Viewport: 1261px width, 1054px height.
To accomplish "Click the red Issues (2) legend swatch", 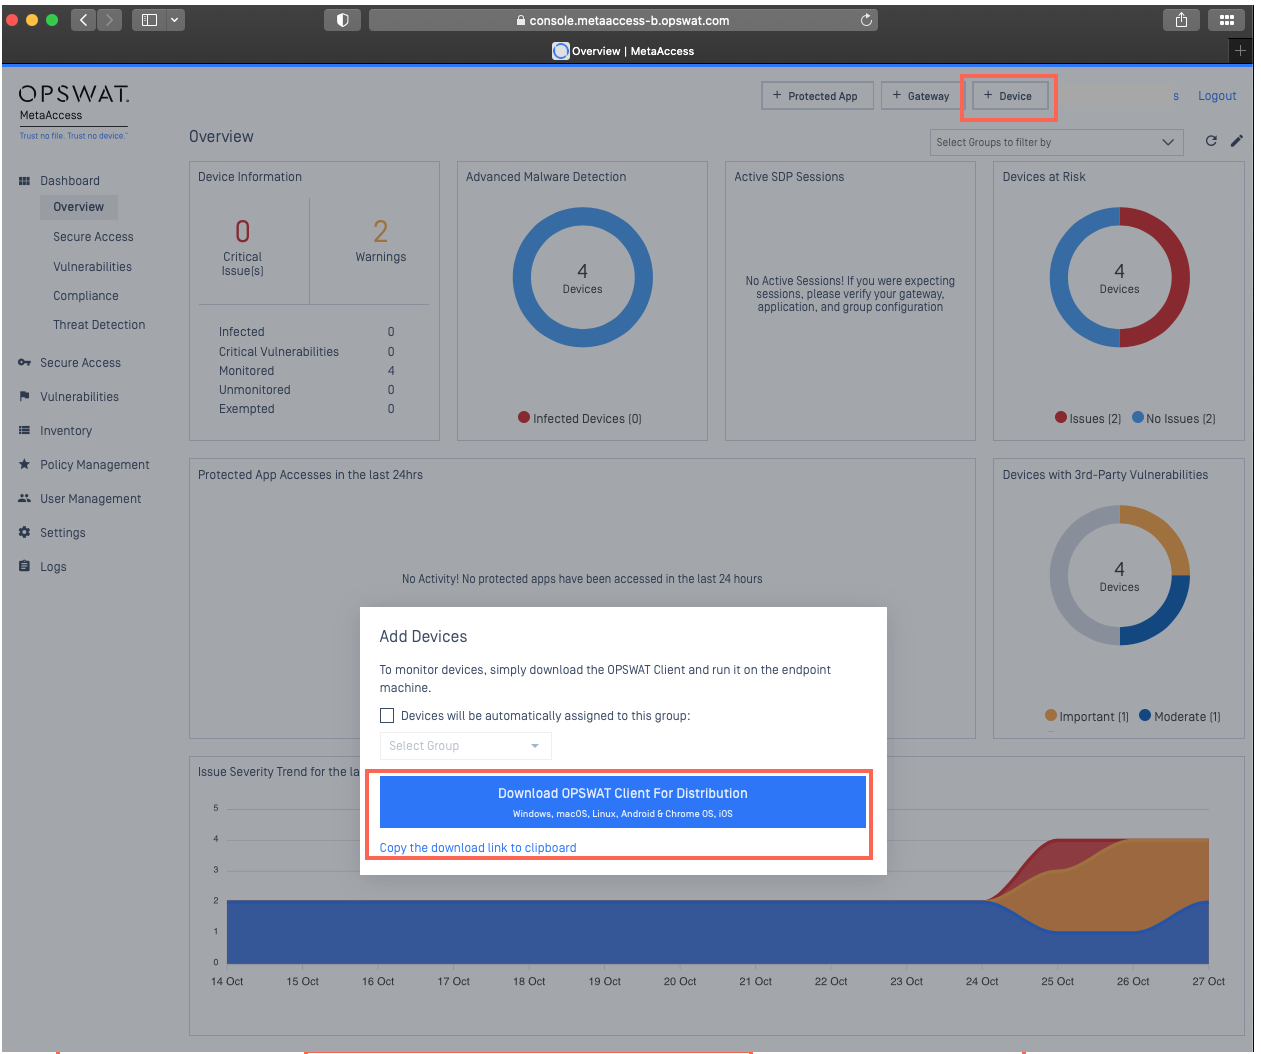I will [1061, 418].
